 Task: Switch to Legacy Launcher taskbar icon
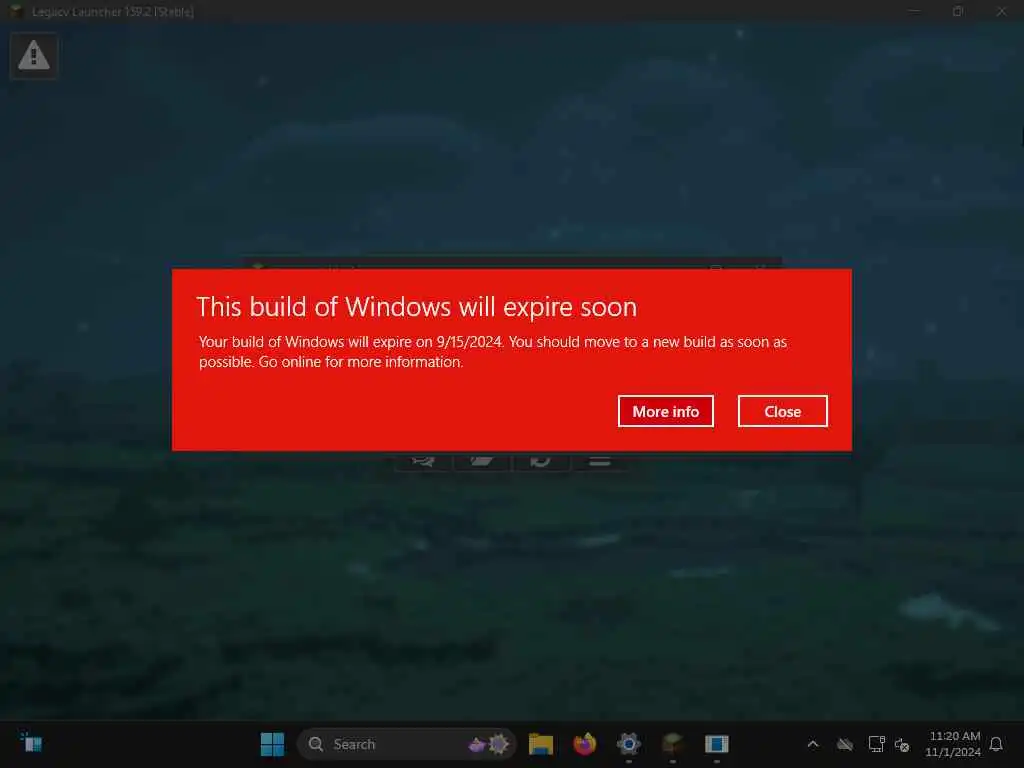tap(673, 744)
